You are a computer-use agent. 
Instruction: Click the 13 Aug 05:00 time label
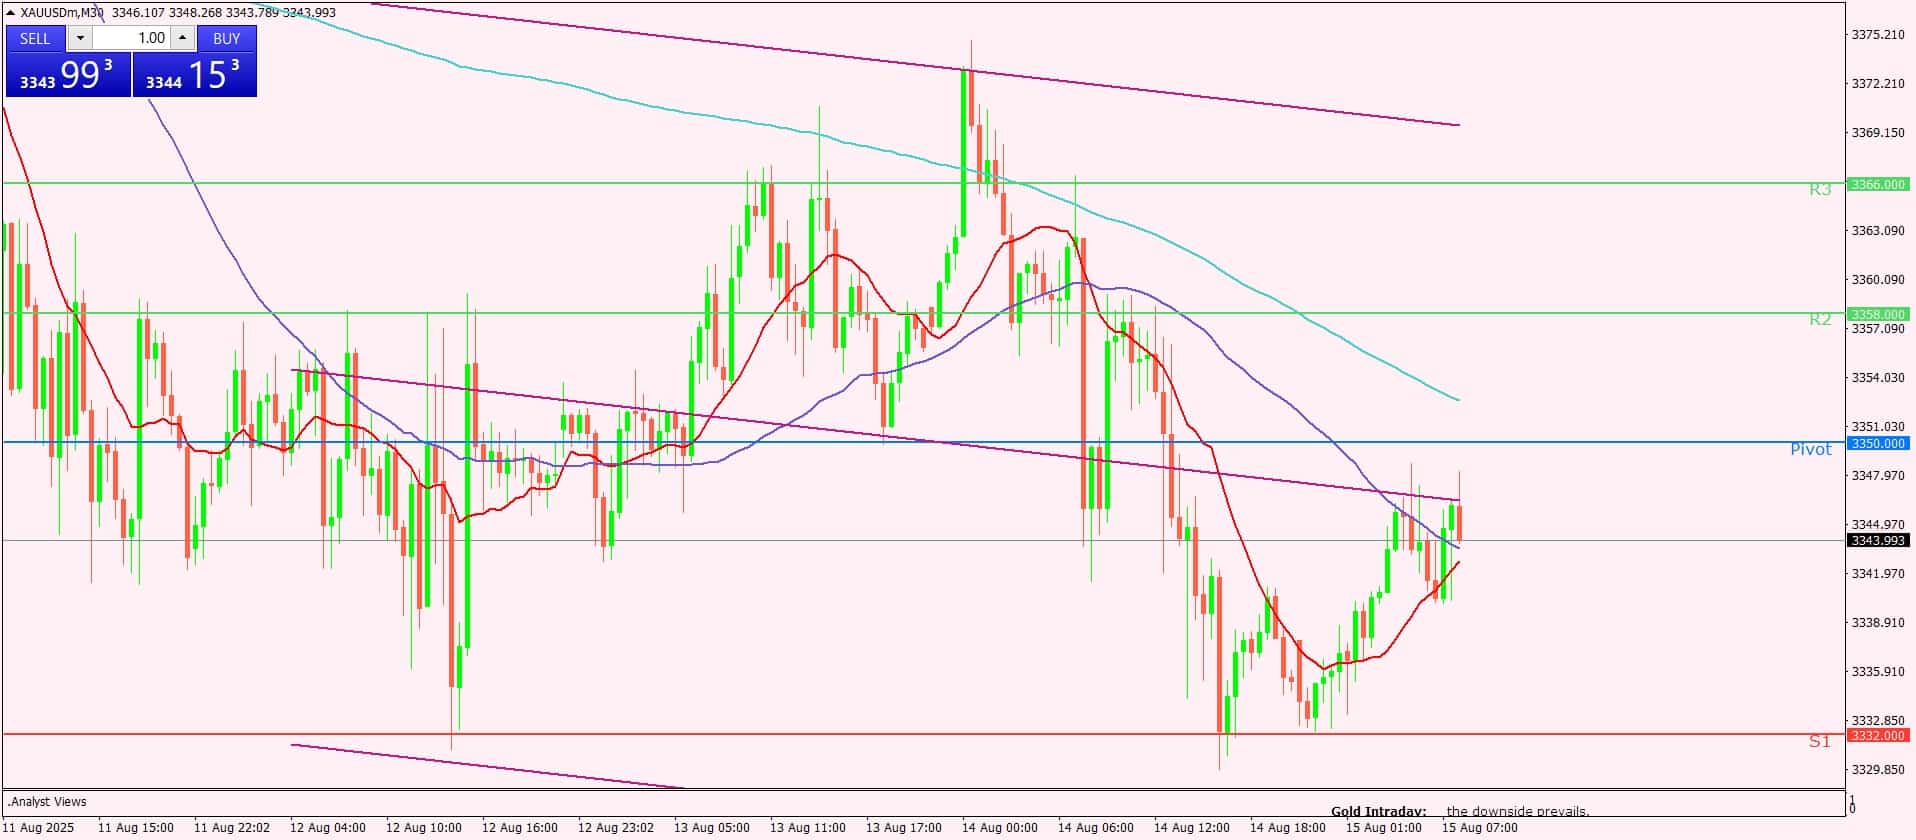(712, 827)
